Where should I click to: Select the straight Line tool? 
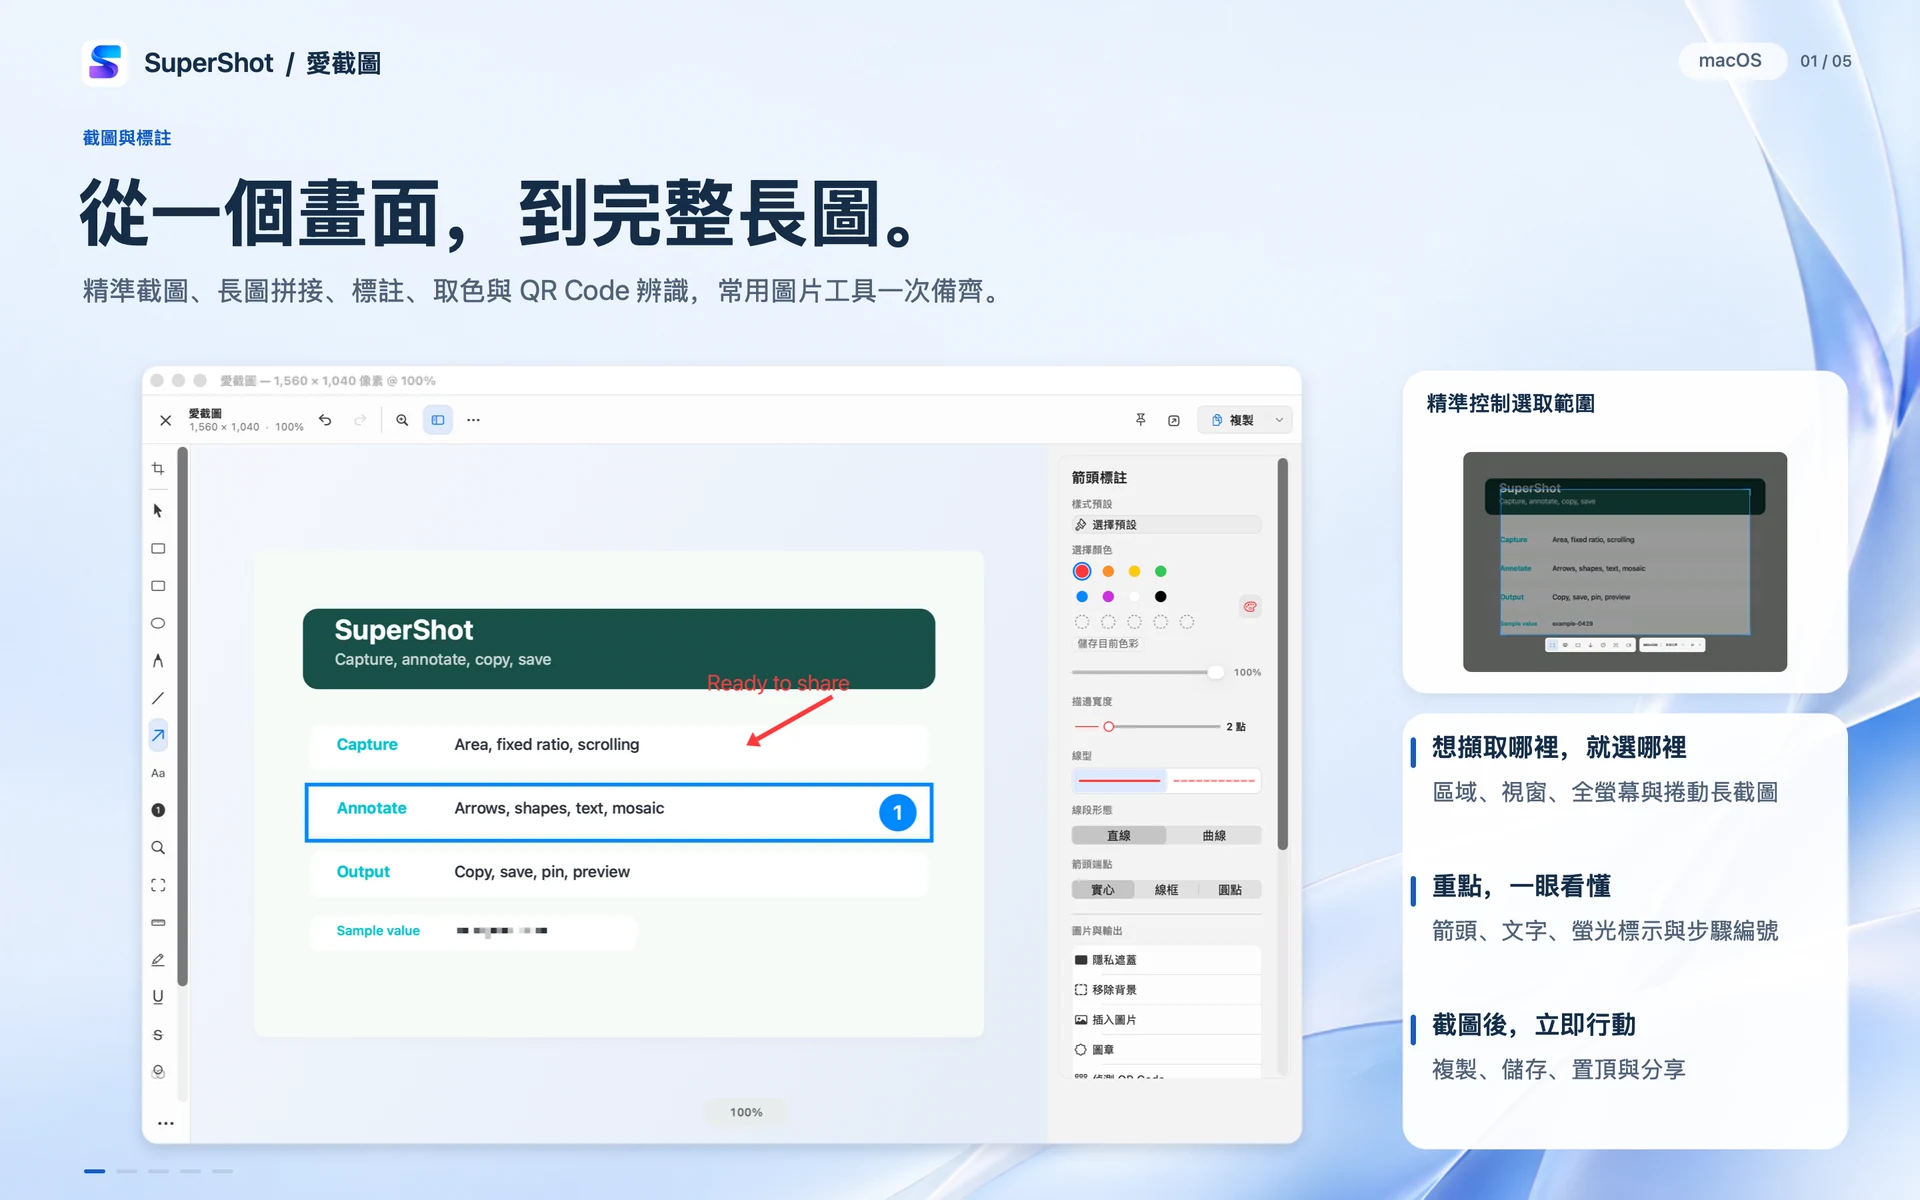click(158, 698)
